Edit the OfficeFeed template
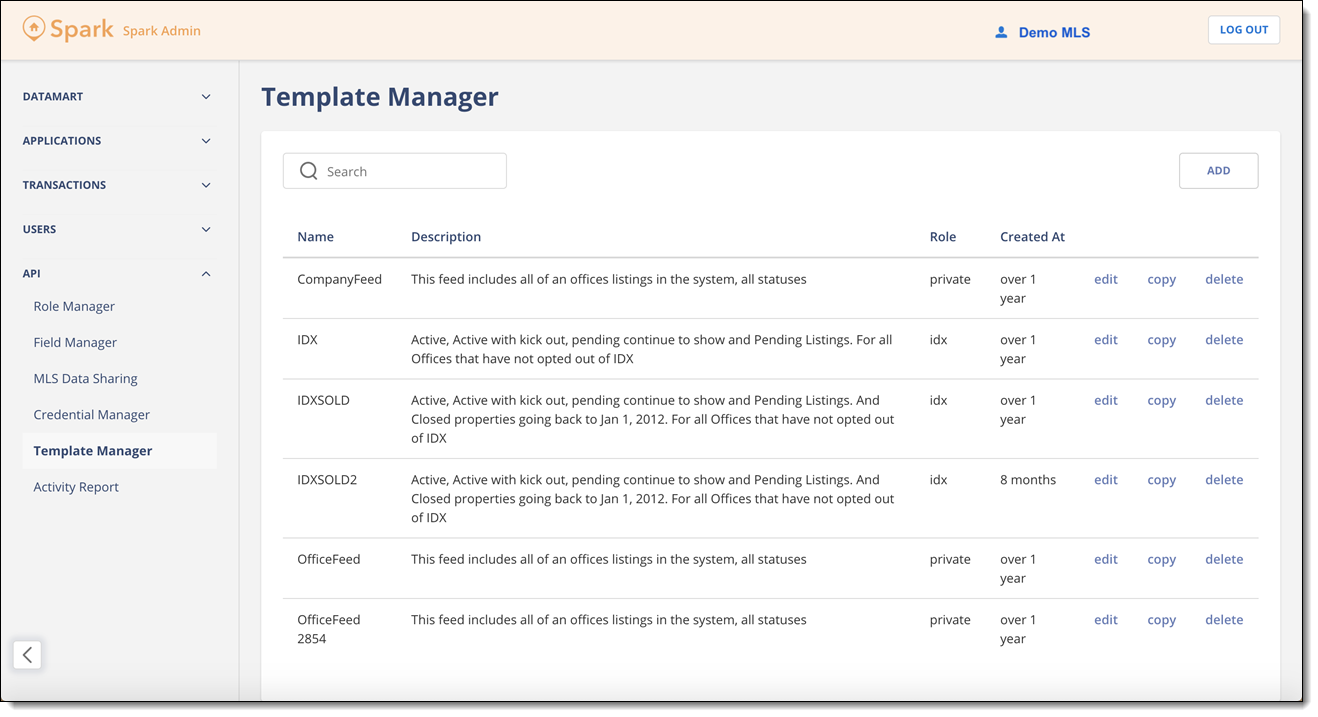This screenshot has height=717, width=1318. [x=1106, y=560]
